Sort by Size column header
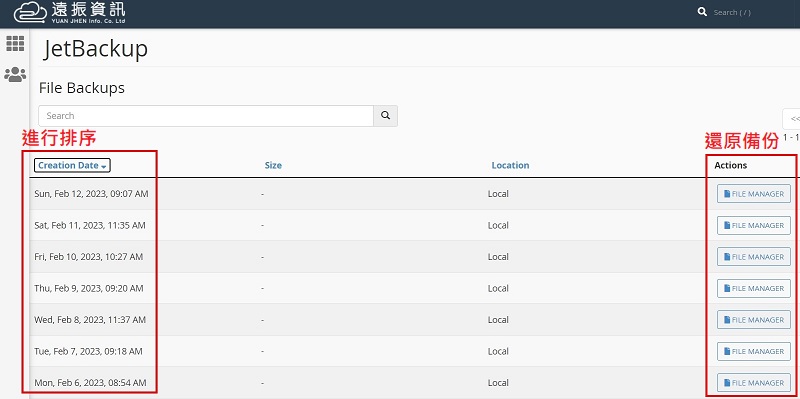 (273, 165)
